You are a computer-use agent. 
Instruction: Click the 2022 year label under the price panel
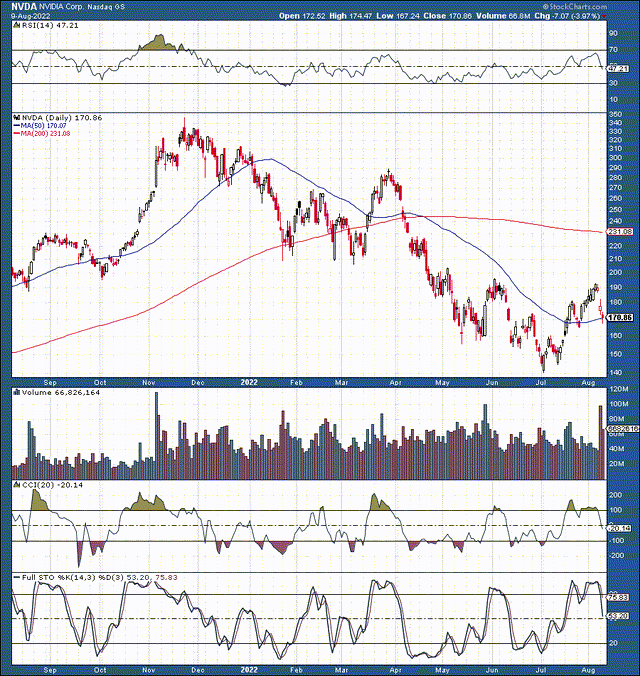click(x=249, y=382)
